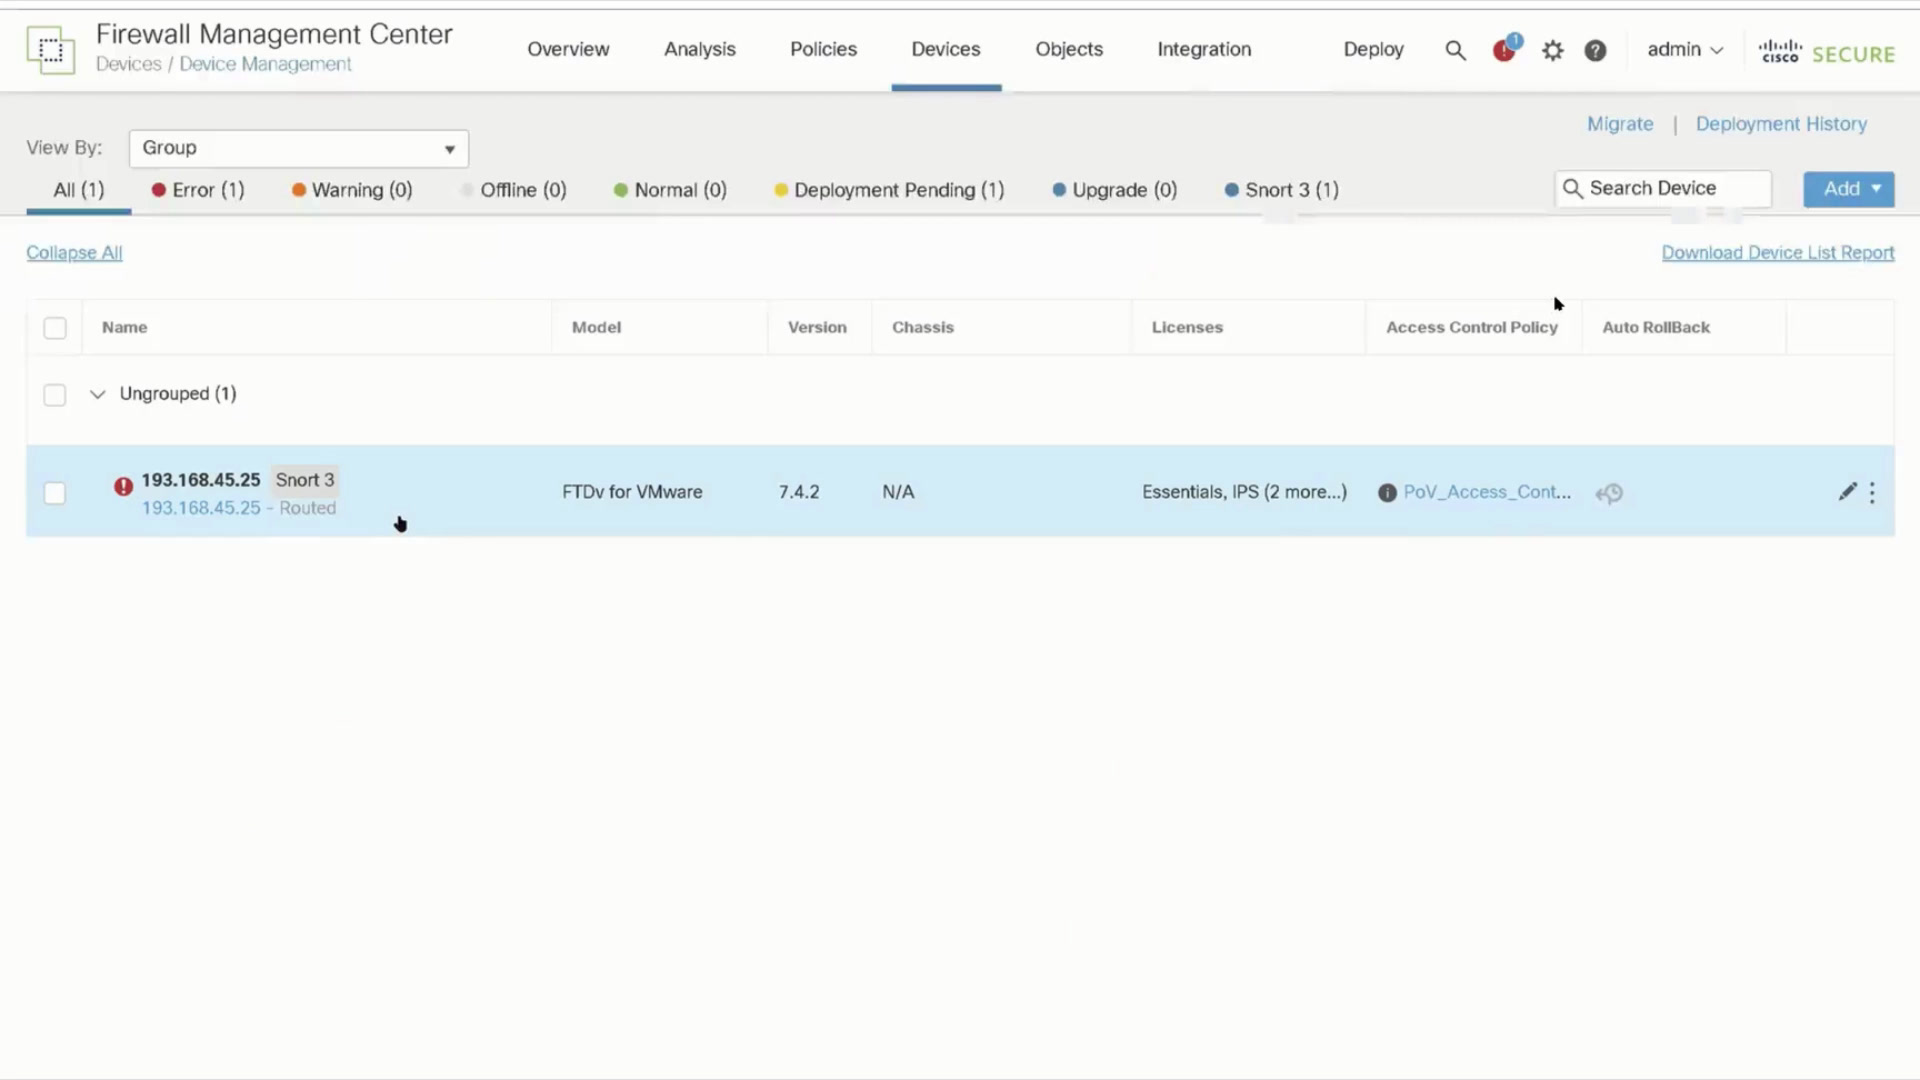
Task: Open the red notifications alert icon
Action: tap(1505, 49)
